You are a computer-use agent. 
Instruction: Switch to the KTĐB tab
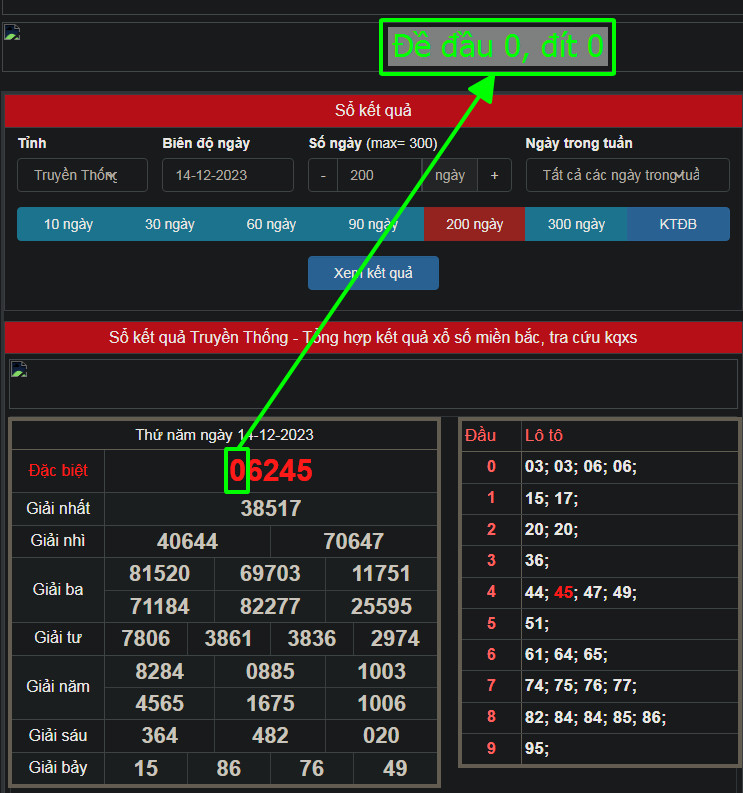point(678,224)
